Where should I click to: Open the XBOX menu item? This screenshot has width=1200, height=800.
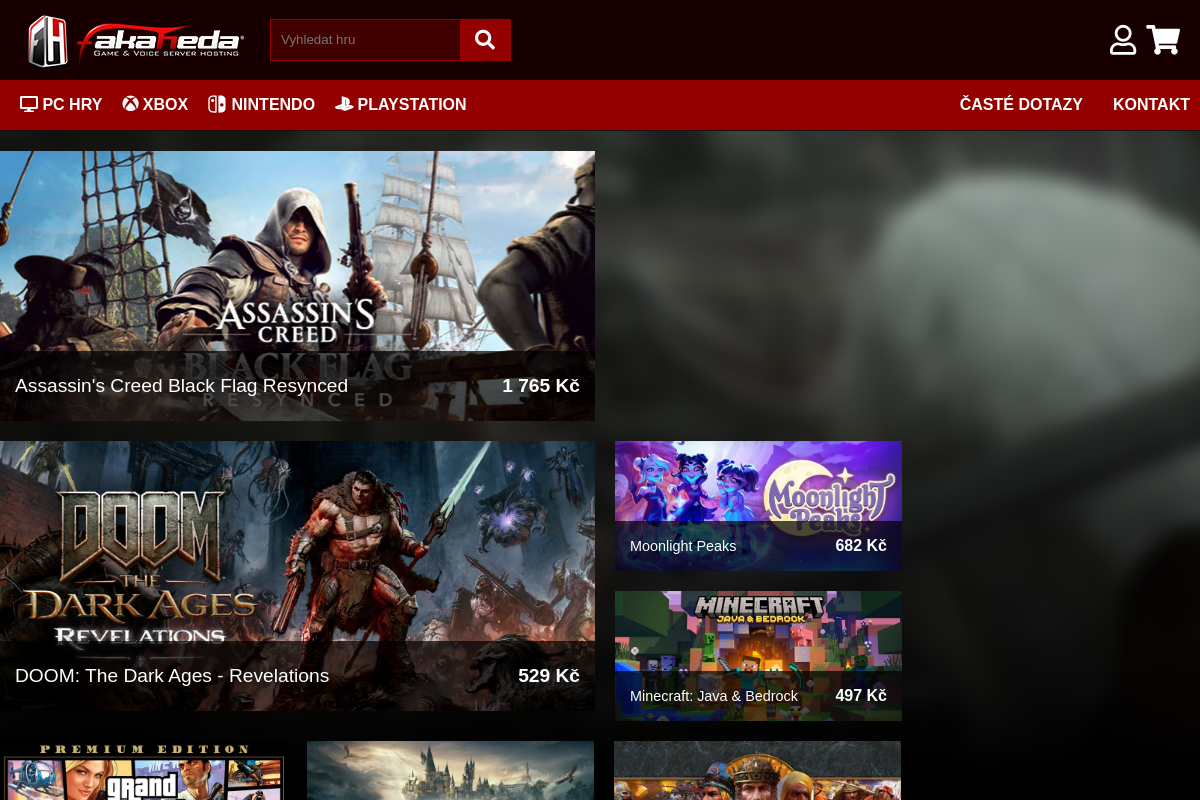point(155,104)
